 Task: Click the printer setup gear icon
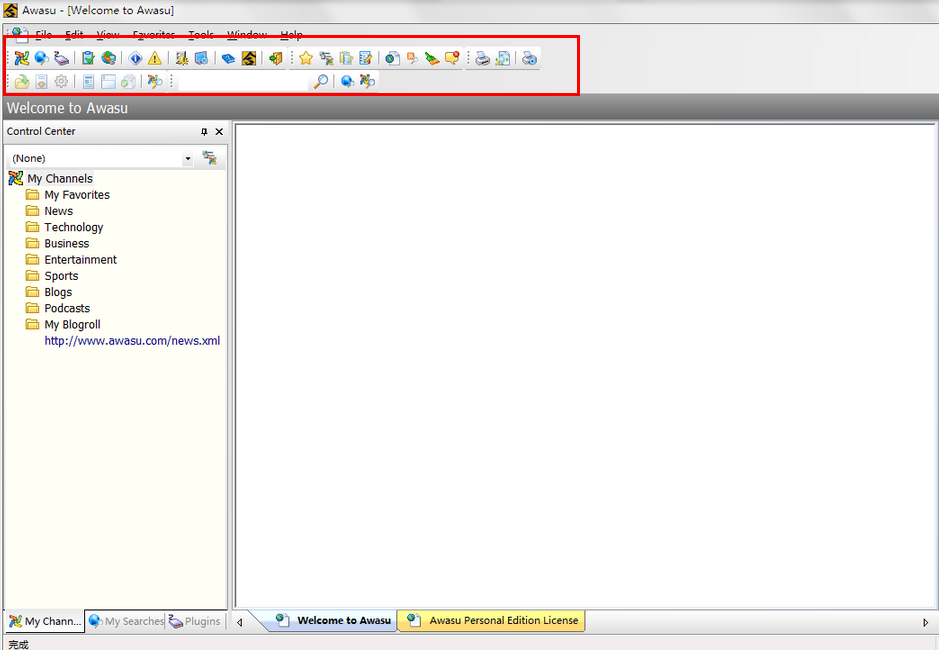[x=529, y=58]
